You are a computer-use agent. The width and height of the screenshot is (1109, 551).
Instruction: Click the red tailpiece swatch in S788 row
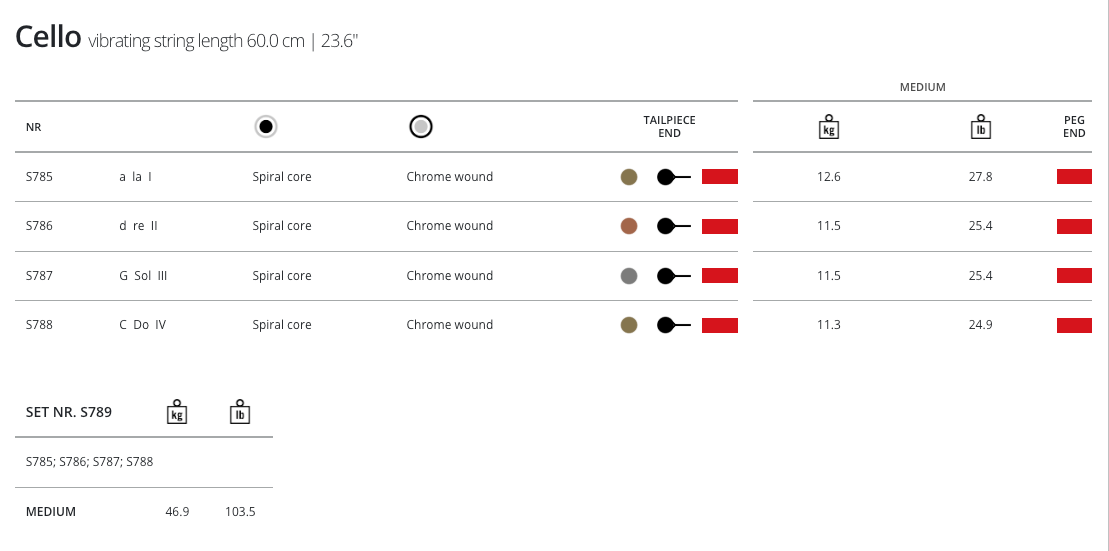(720, 325)
